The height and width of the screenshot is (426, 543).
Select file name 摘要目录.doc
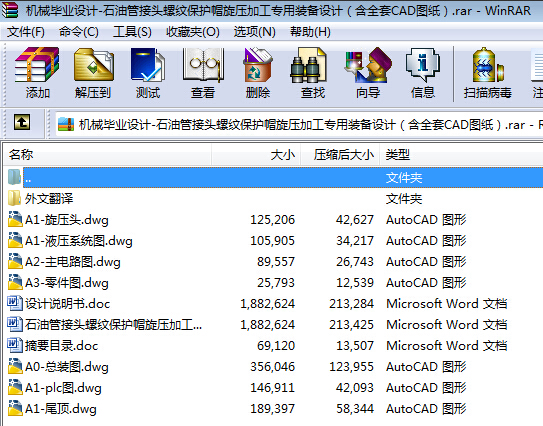tap(62, 346)
